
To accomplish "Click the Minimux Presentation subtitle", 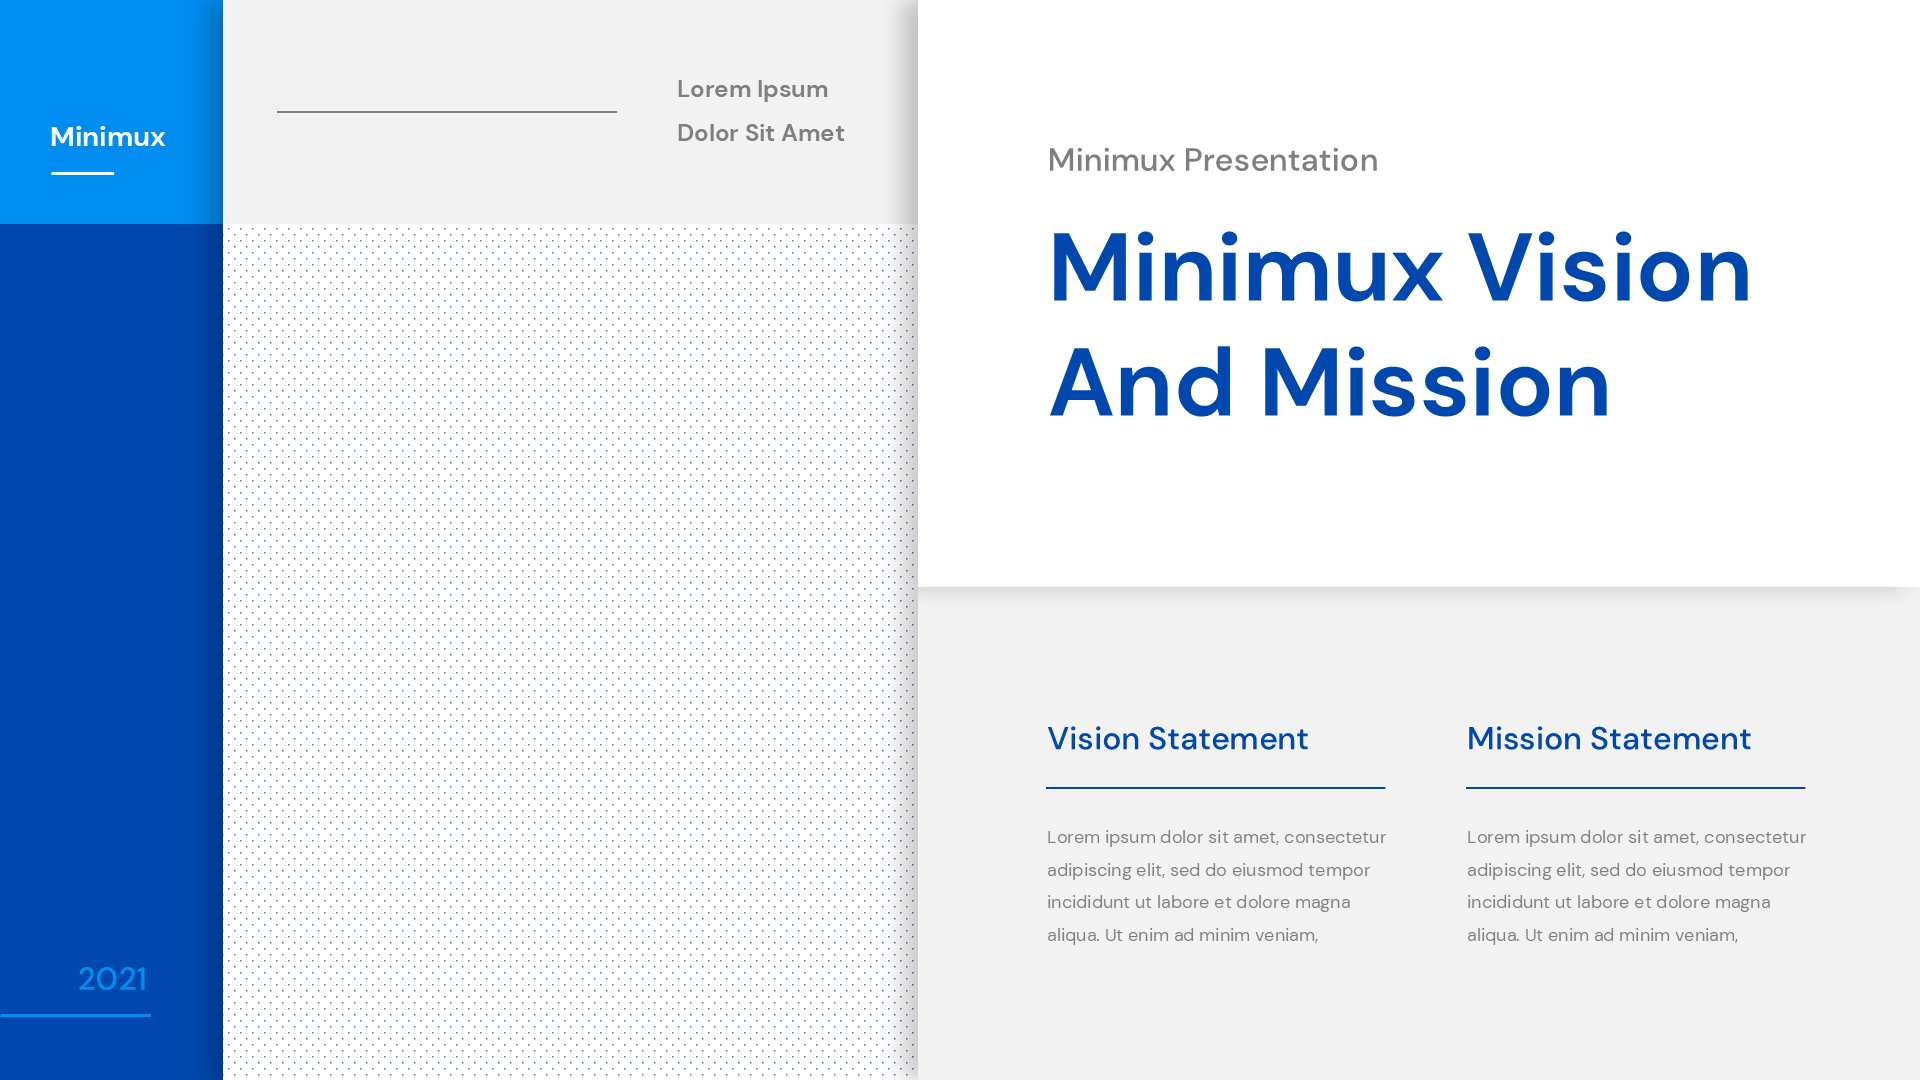I will (x=1212, y=160).
